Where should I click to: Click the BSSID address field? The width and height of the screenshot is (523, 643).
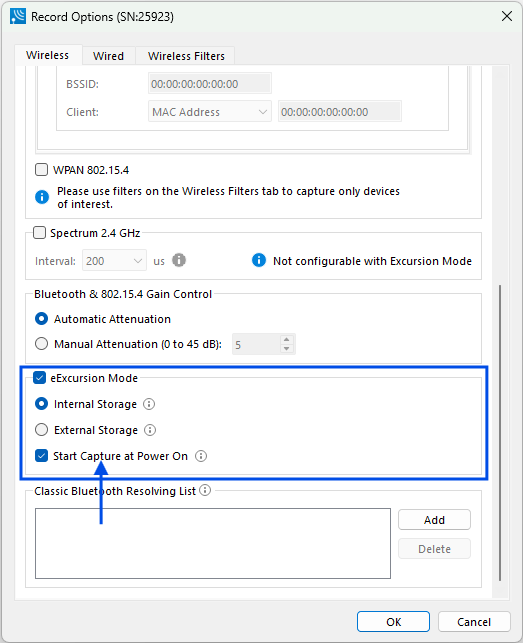click(x=210, y=84)
